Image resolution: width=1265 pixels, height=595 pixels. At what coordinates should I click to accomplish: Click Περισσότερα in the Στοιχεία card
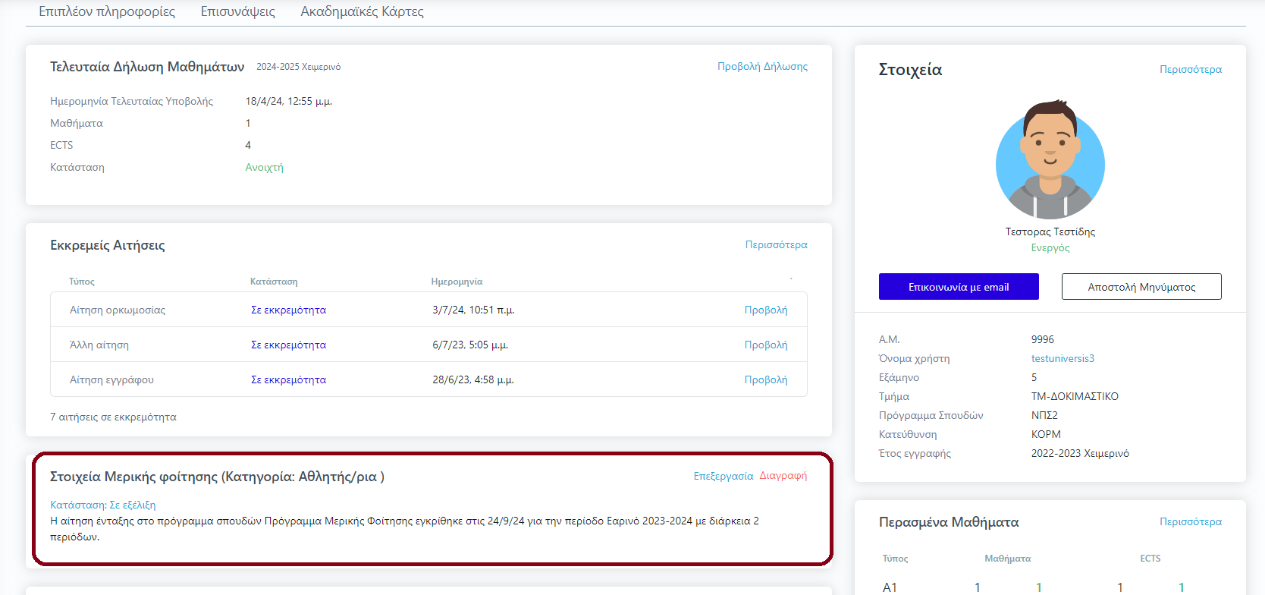pyautogui.click(x=1190, y=70)
